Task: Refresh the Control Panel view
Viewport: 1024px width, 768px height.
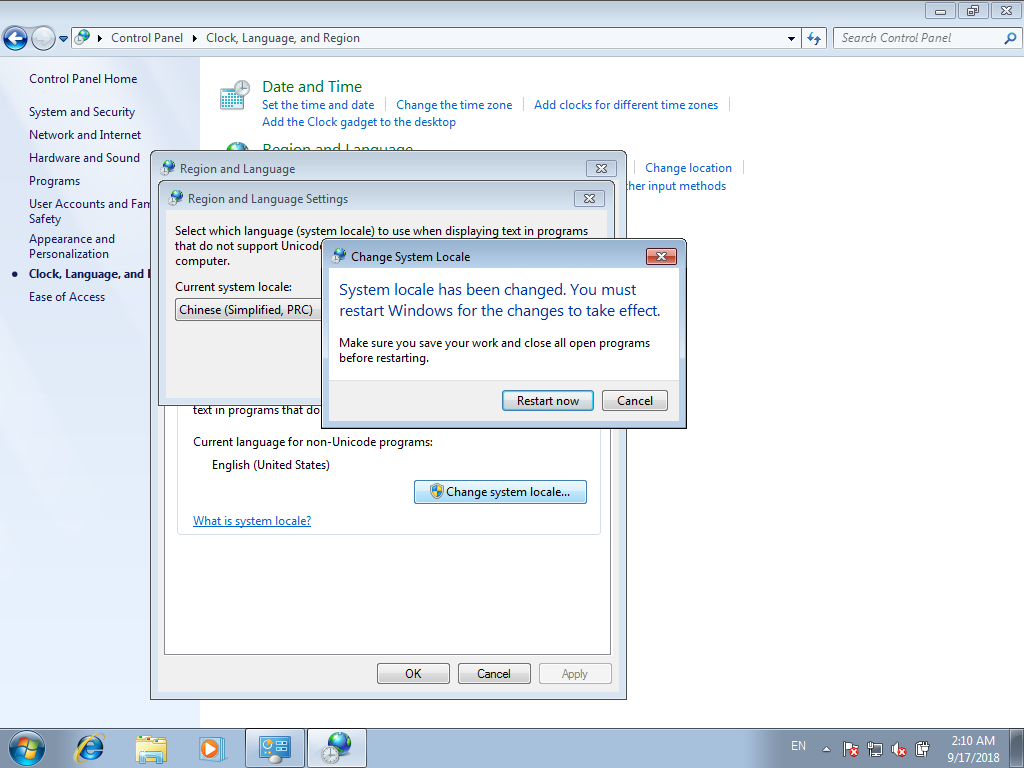Action: coord(814,38)
